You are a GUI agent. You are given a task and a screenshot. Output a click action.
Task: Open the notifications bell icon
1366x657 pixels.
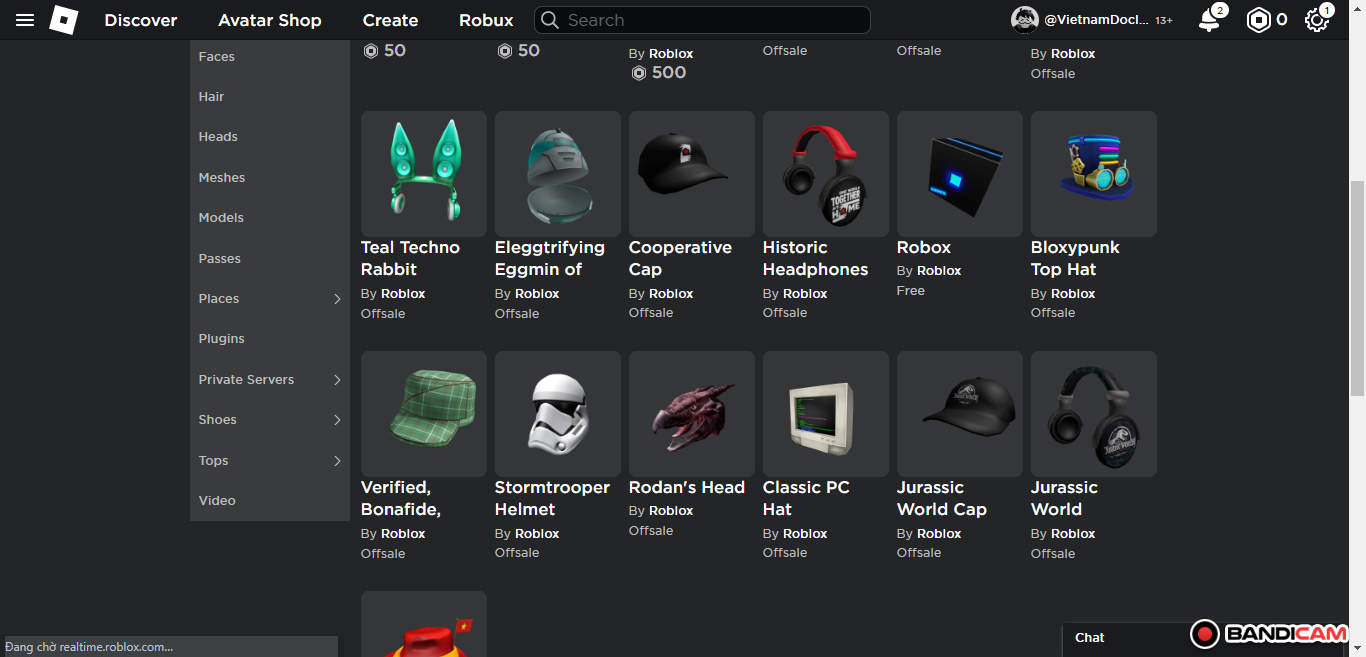tap(1208, 20)
